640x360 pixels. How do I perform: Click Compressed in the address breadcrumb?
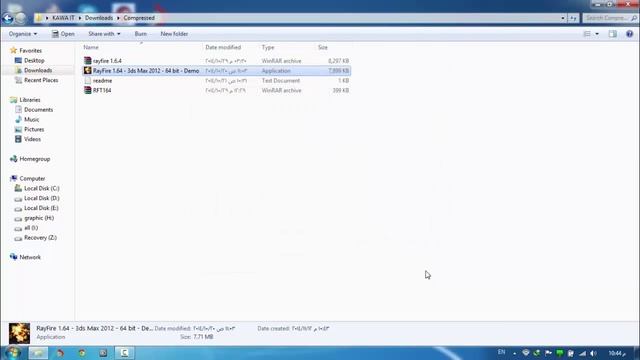(139, 18)
